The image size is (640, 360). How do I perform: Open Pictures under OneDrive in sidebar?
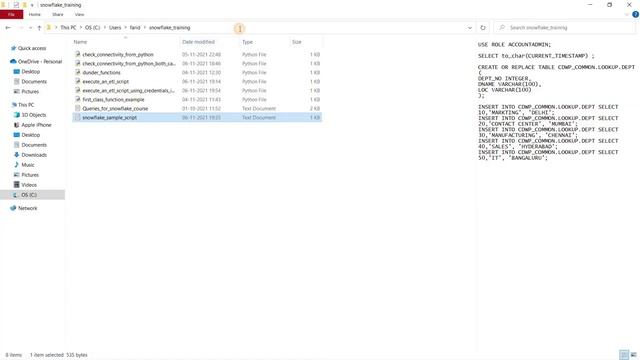coord(30,91)
